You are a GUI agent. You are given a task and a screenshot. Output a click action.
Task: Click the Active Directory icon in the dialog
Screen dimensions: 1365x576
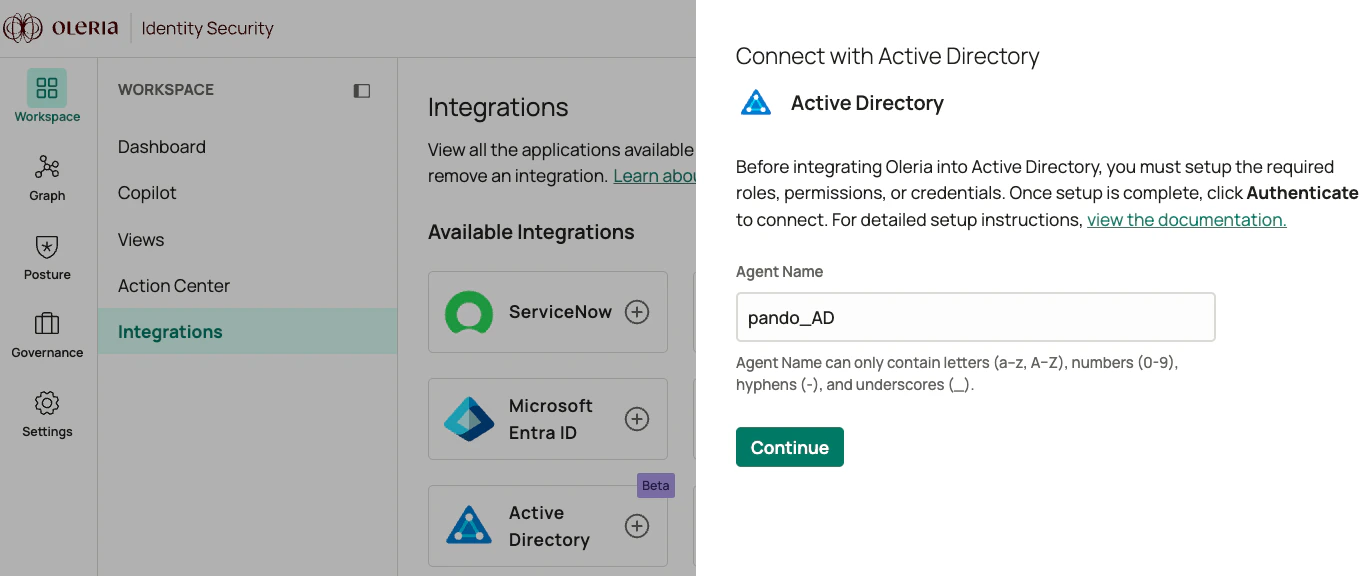click(x=756, y=103)
